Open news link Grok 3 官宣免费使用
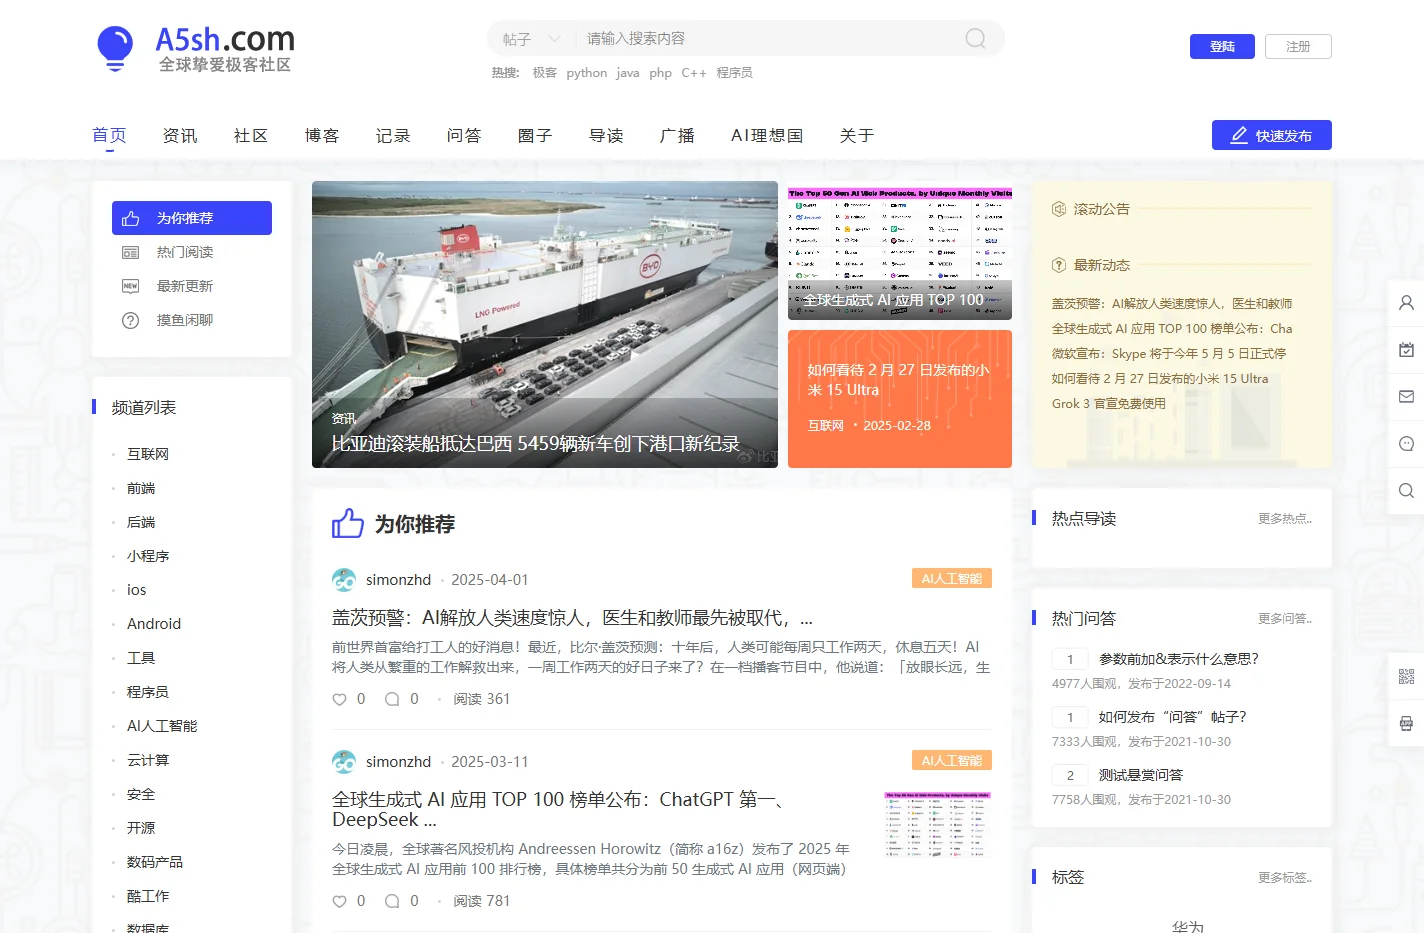Viewport: 1424px width, 933px height. 1108,404
